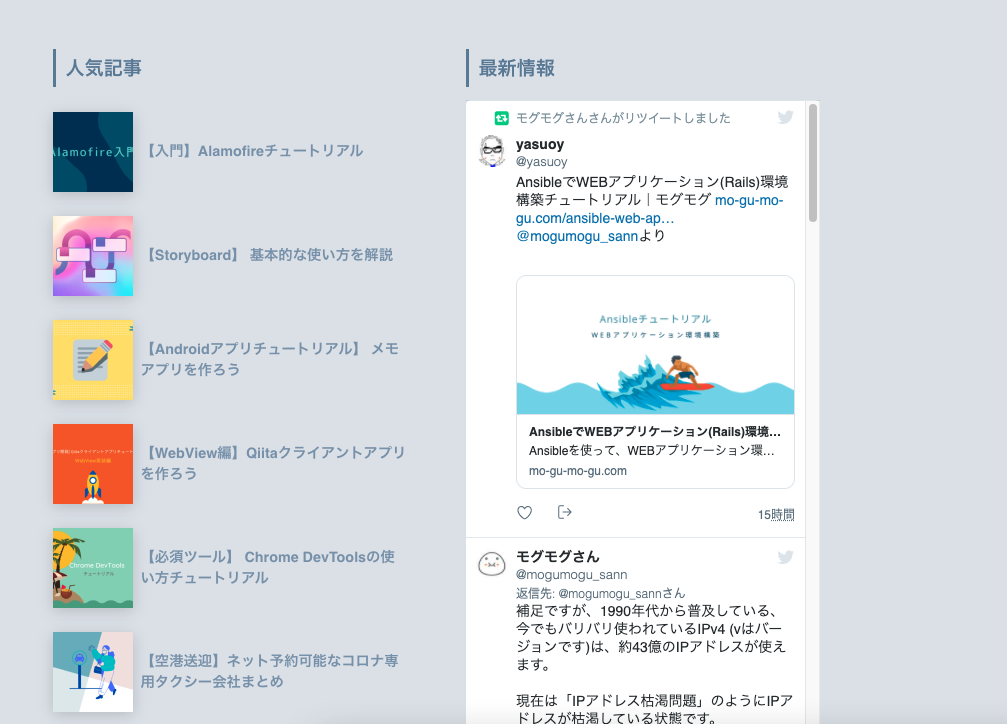This screenshot has width=1007, height=724.
Task: Open the airport taxi article thumbnail
Action: (x=93, y=672)
